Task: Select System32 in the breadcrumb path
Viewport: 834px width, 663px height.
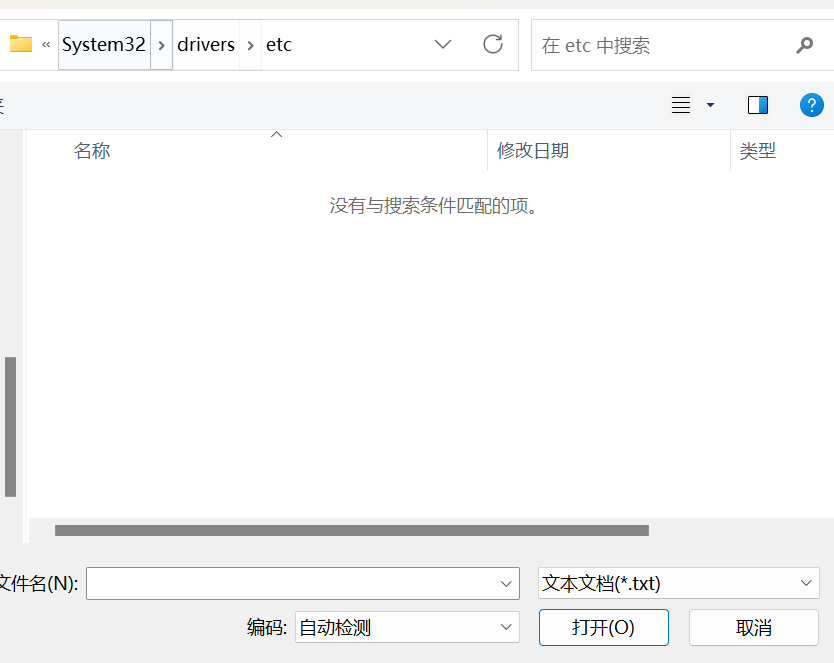Action: tap(104, 45)
